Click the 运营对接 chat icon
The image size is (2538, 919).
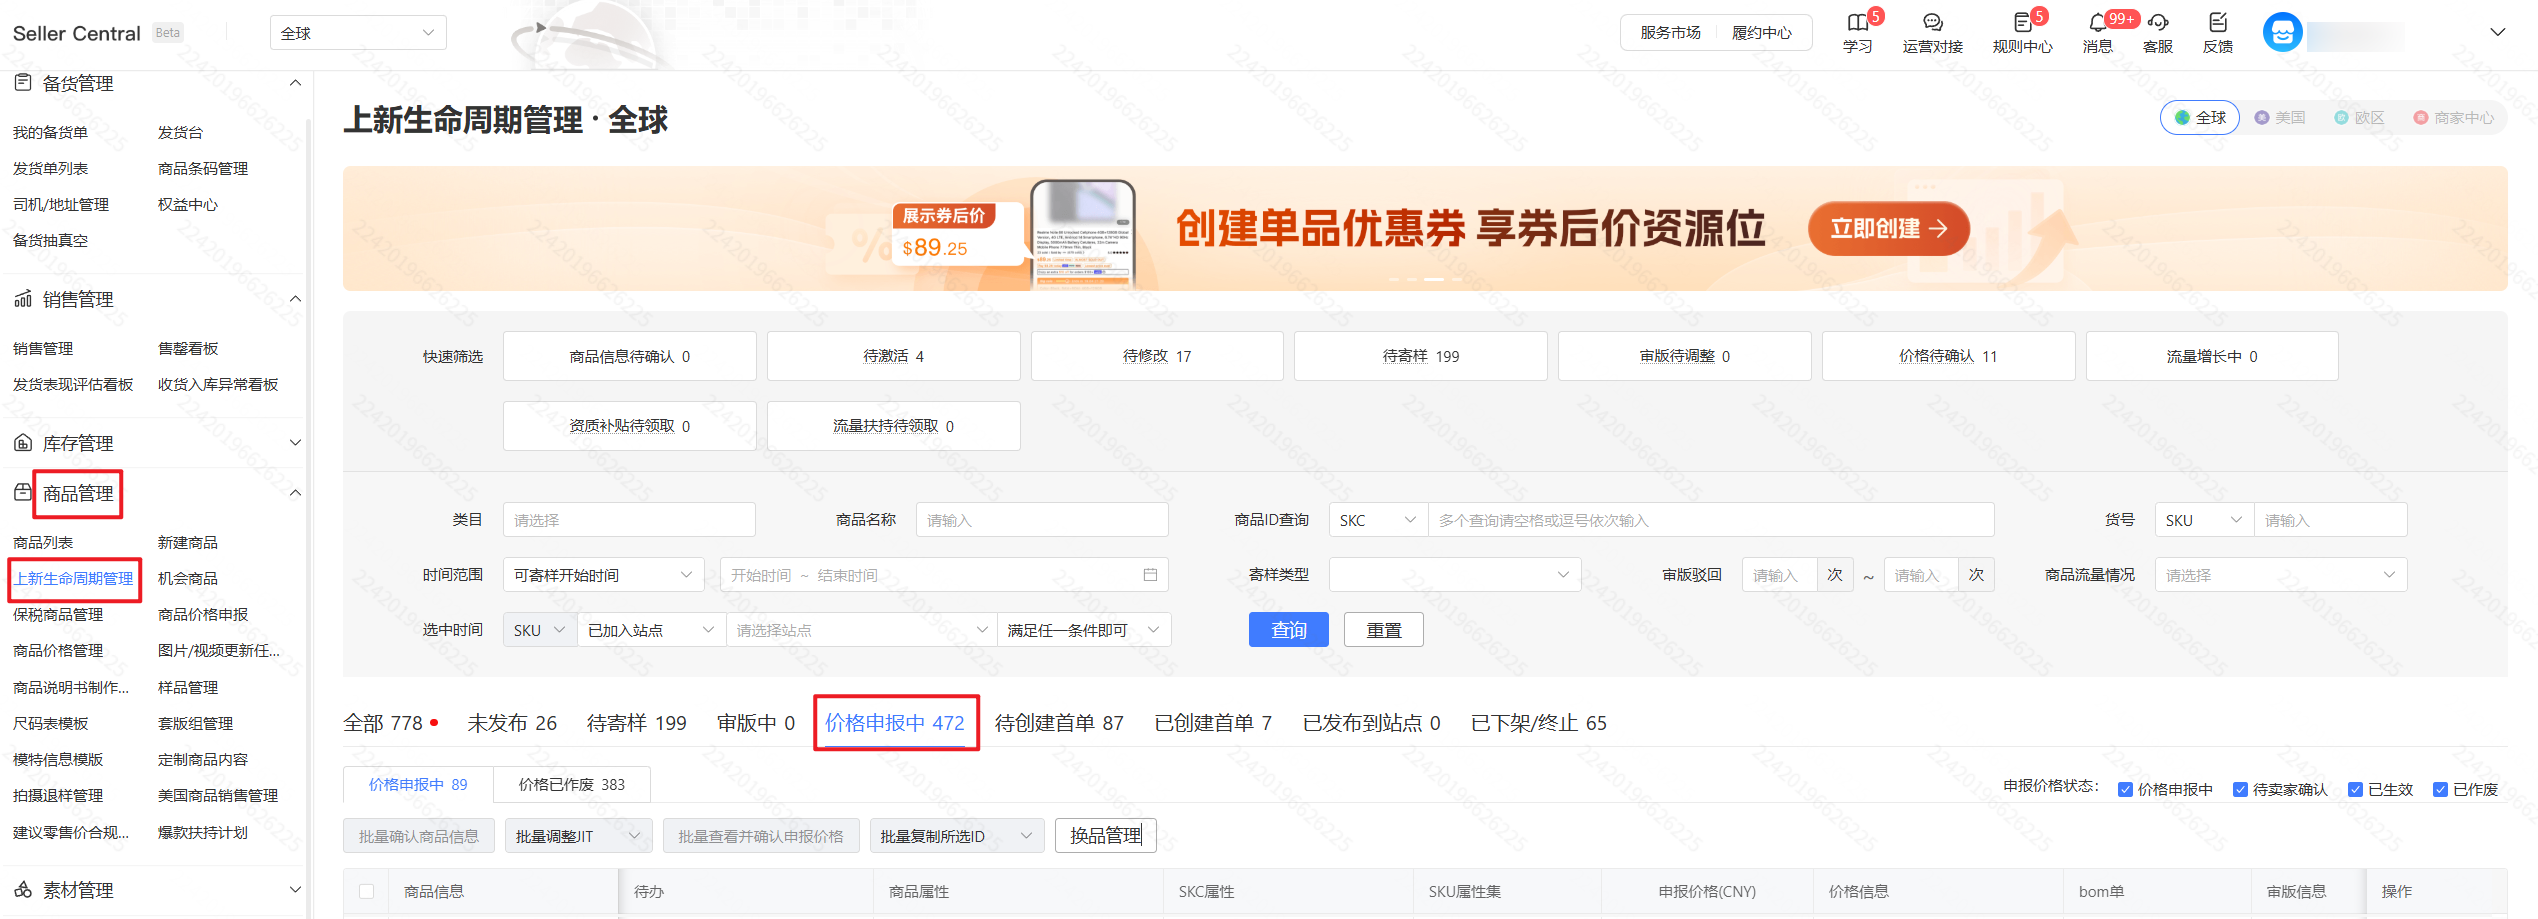pos(1932,23)
